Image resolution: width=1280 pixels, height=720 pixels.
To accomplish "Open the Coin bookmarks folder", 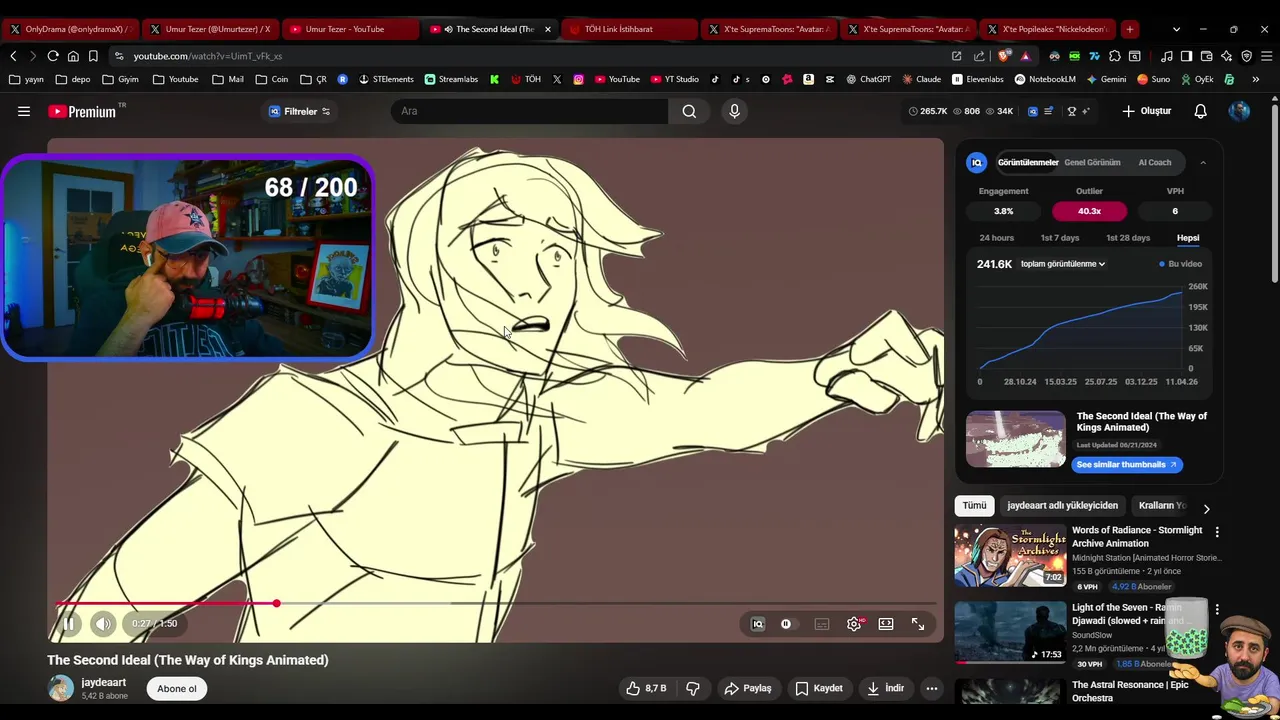I will (272, 79).
